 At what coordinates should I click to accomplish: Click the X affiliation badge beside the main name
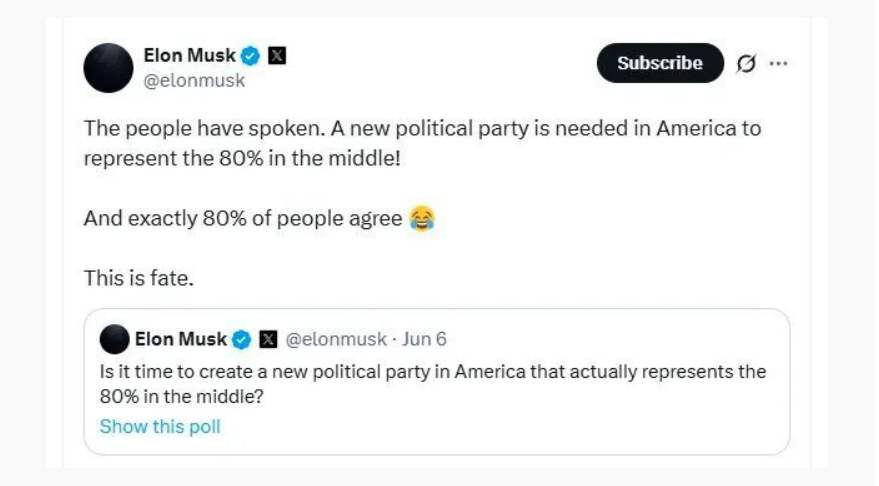[x=277, y=56]
